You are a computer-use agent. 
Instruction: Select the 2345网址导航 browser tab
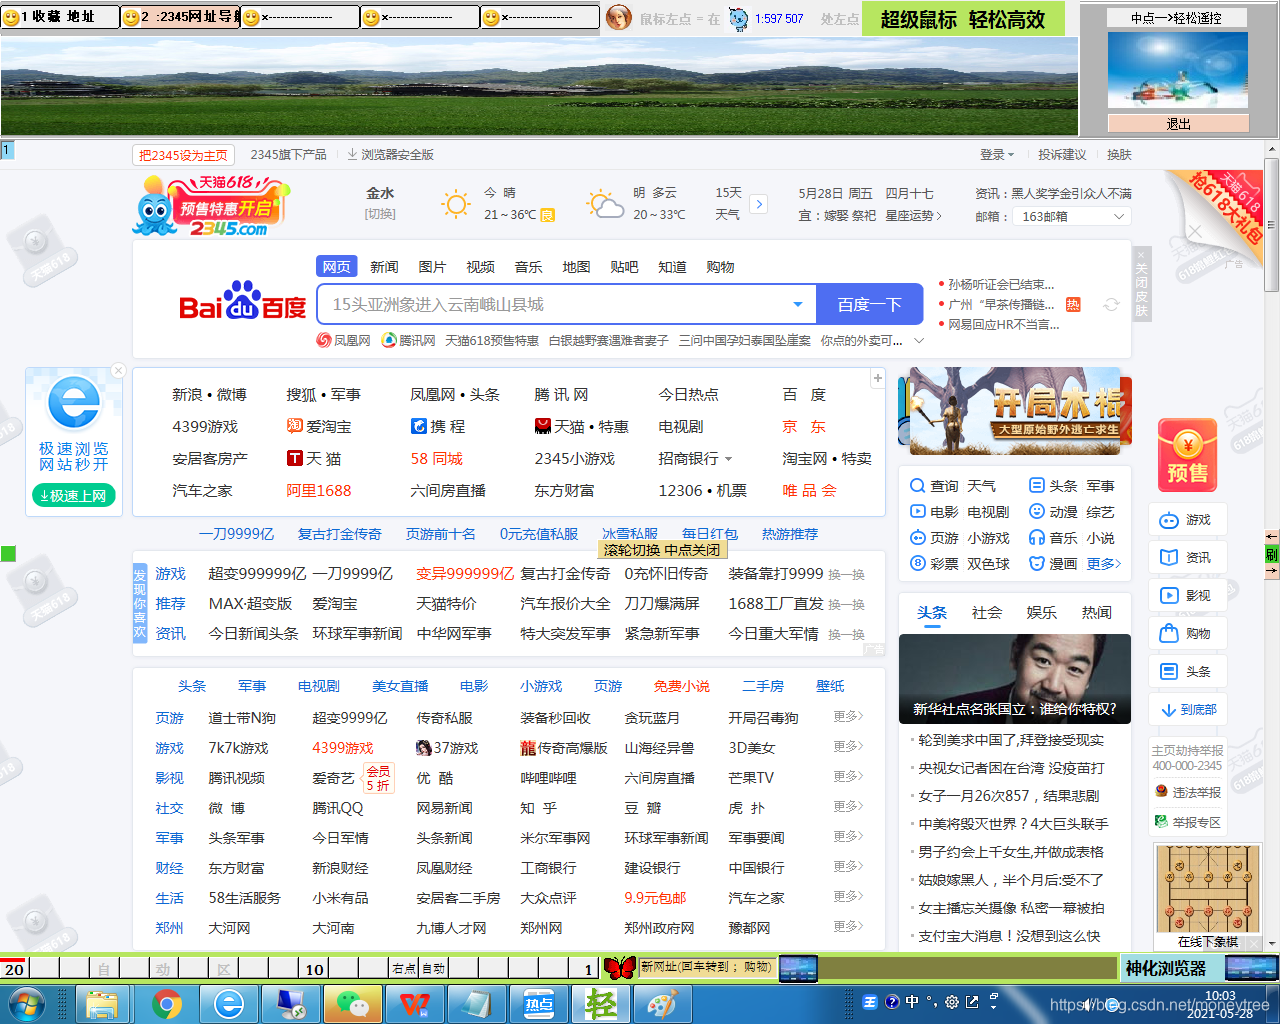tap(180, 17)
